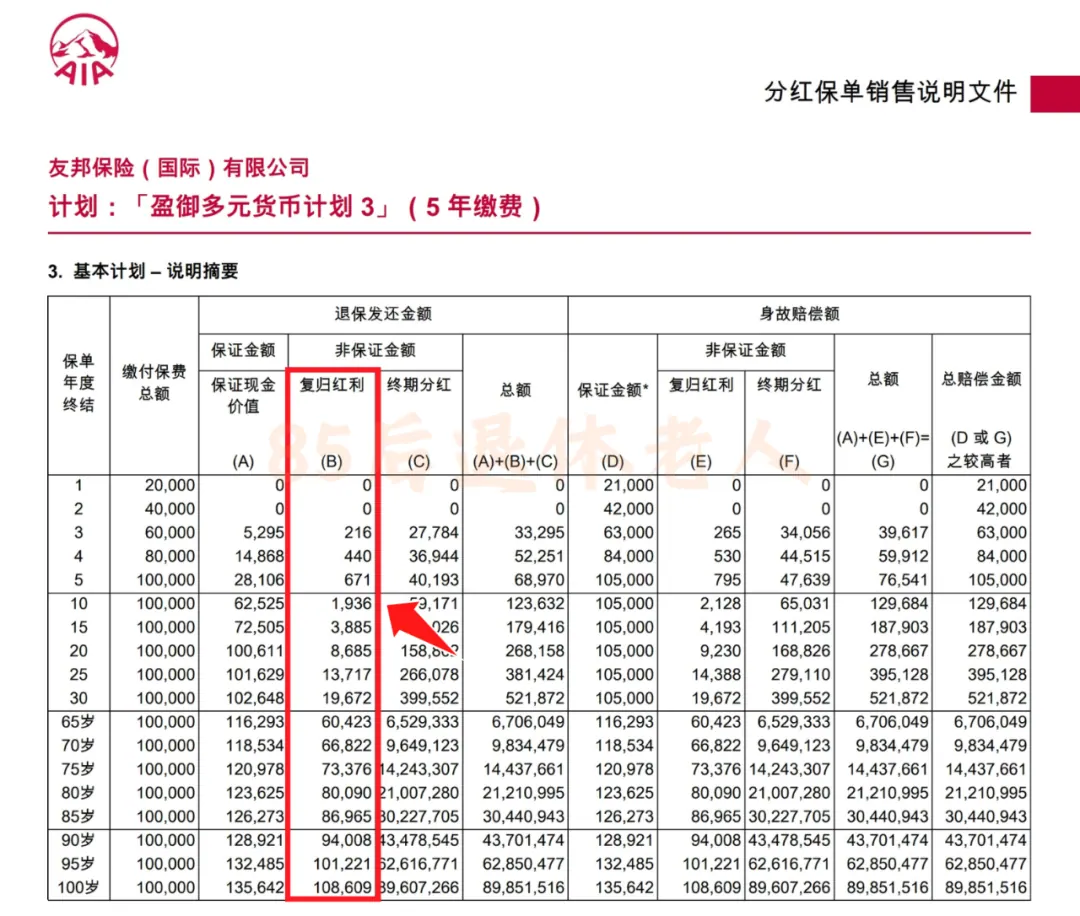This screenshot has width=1080, height=916.
Task: Click year 1 death guaranteed amount '21,000'
Action: click(x=629, y=486)
